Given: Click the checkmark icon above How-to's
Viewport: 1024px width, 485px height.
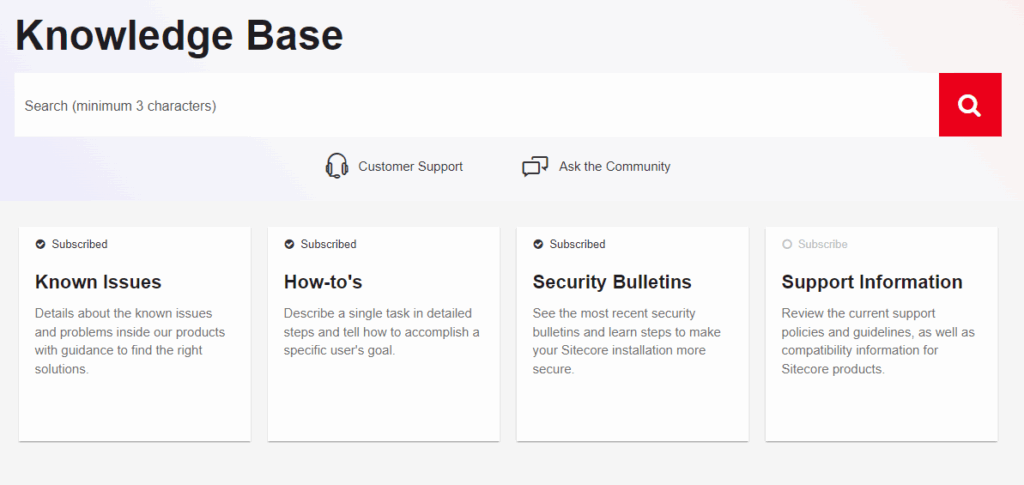Looking at the screenshot, I should (289, 244).
